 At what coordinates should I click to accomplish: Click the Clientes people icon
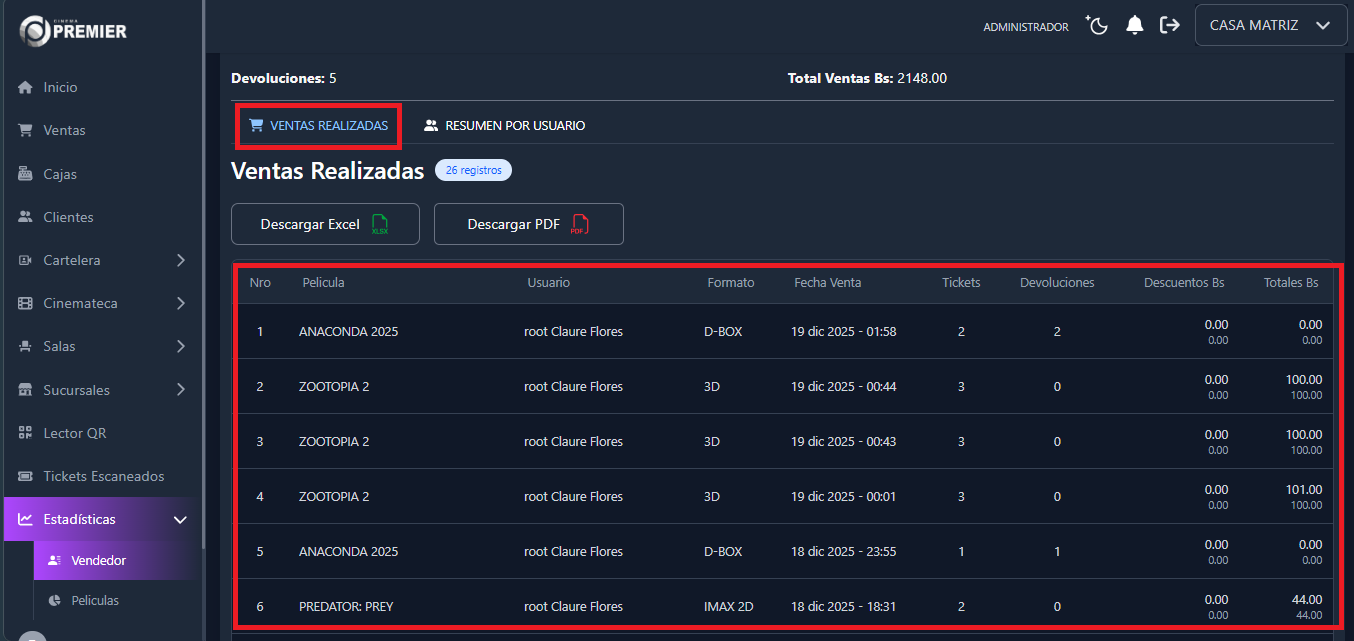point(26,217)
